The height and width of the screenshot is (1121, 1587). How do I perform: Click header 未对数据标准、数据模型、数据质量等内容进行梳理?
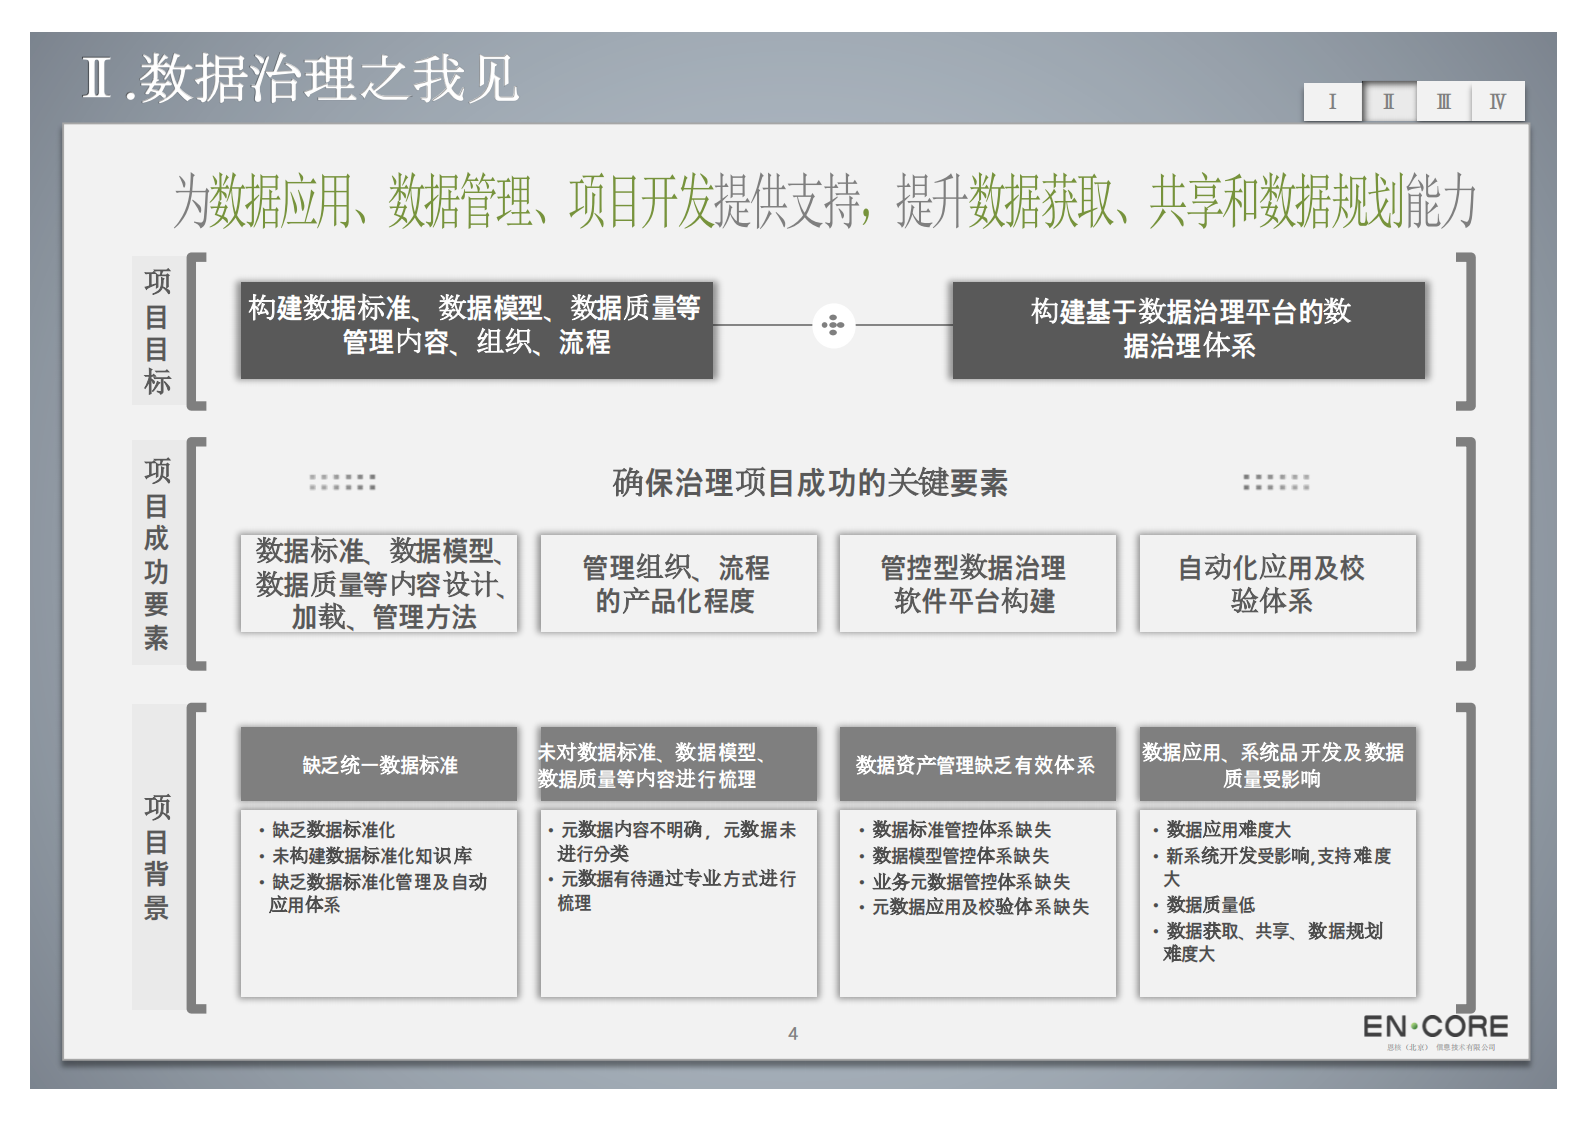pyautogui.click(x=678, y=764)
